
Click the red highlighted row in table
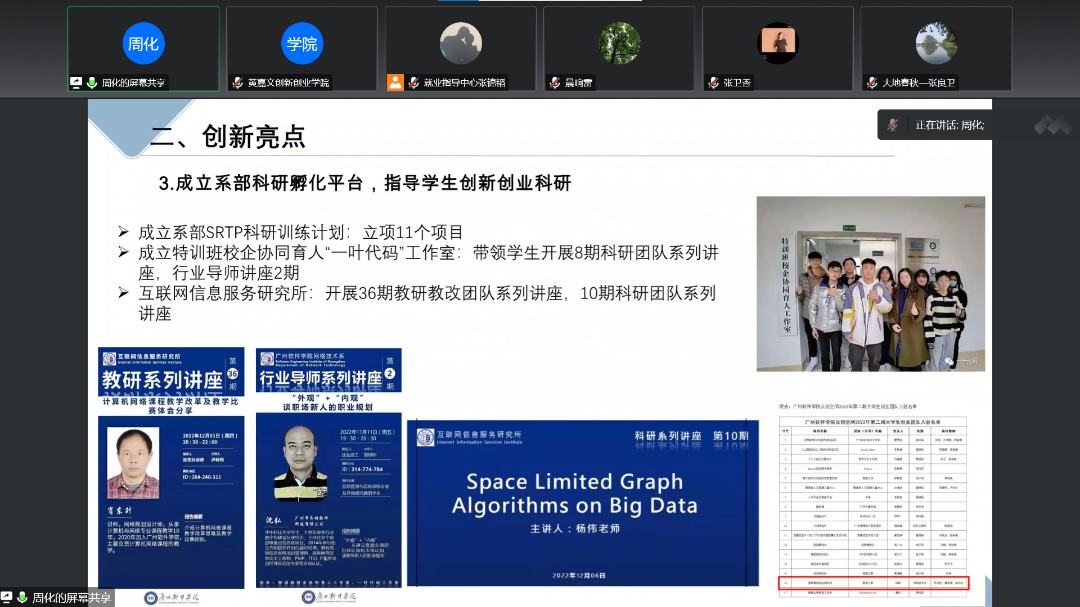pos(874,581)
